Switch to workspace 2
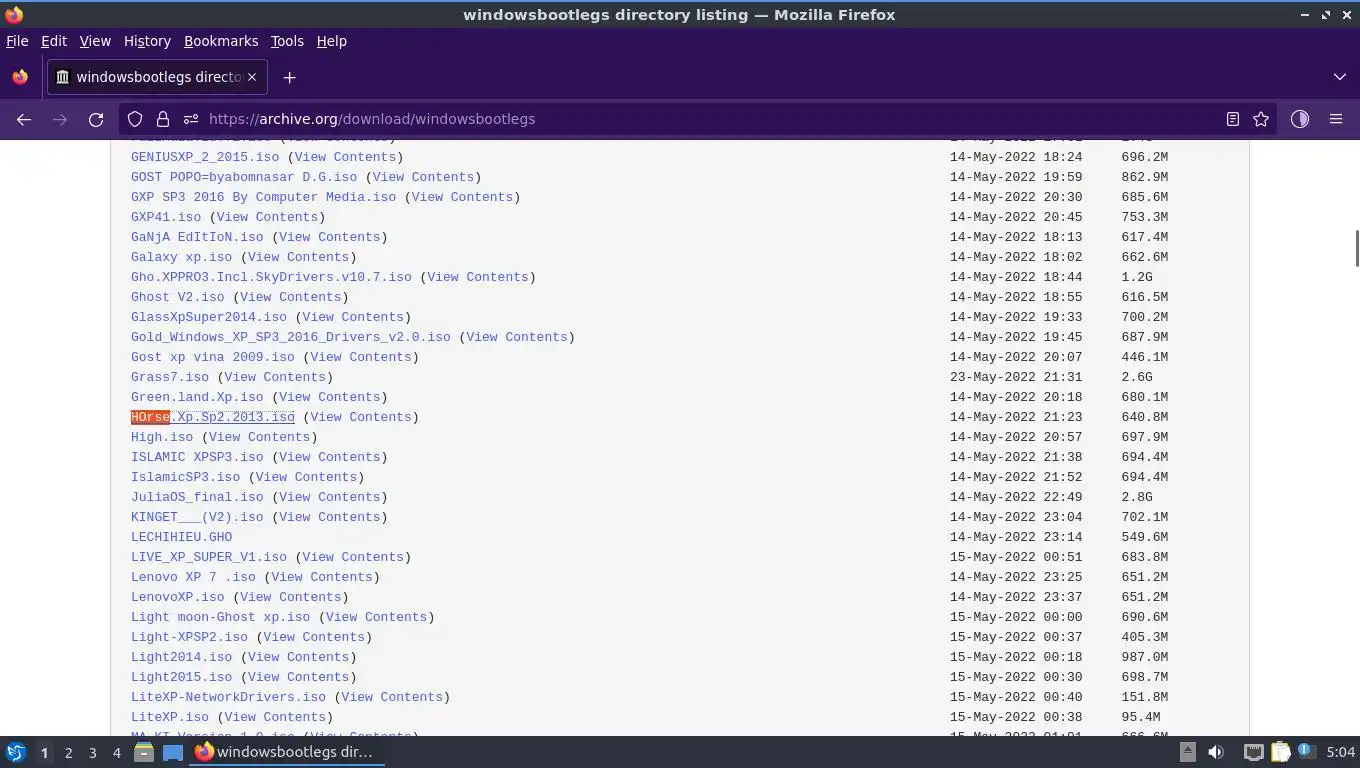 tap(68, 752)
